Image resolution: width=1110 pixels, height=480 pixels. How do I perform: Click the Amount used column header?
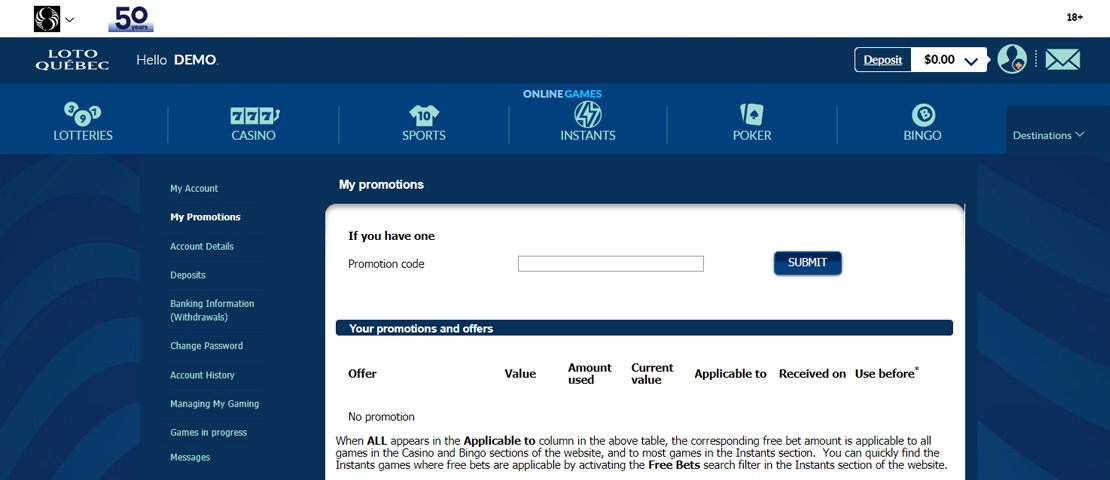pos(590,374)
